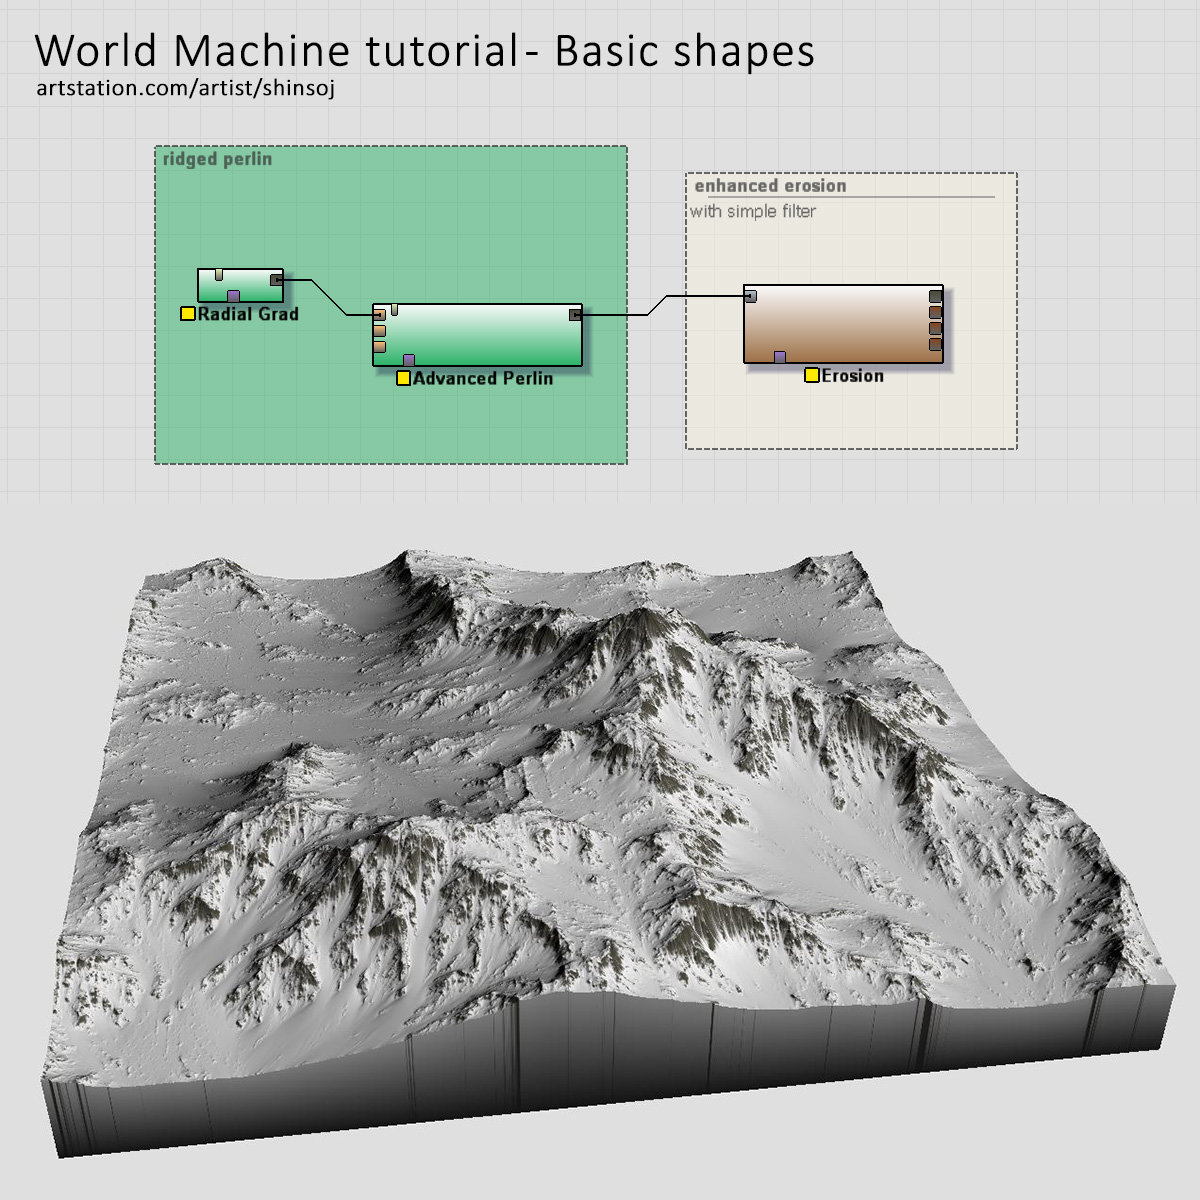The width and height of the screenshot is (1200, 1200).
Task: Toggle the Erosion node's yellow checkbox
Action: [x=812, y=375]
